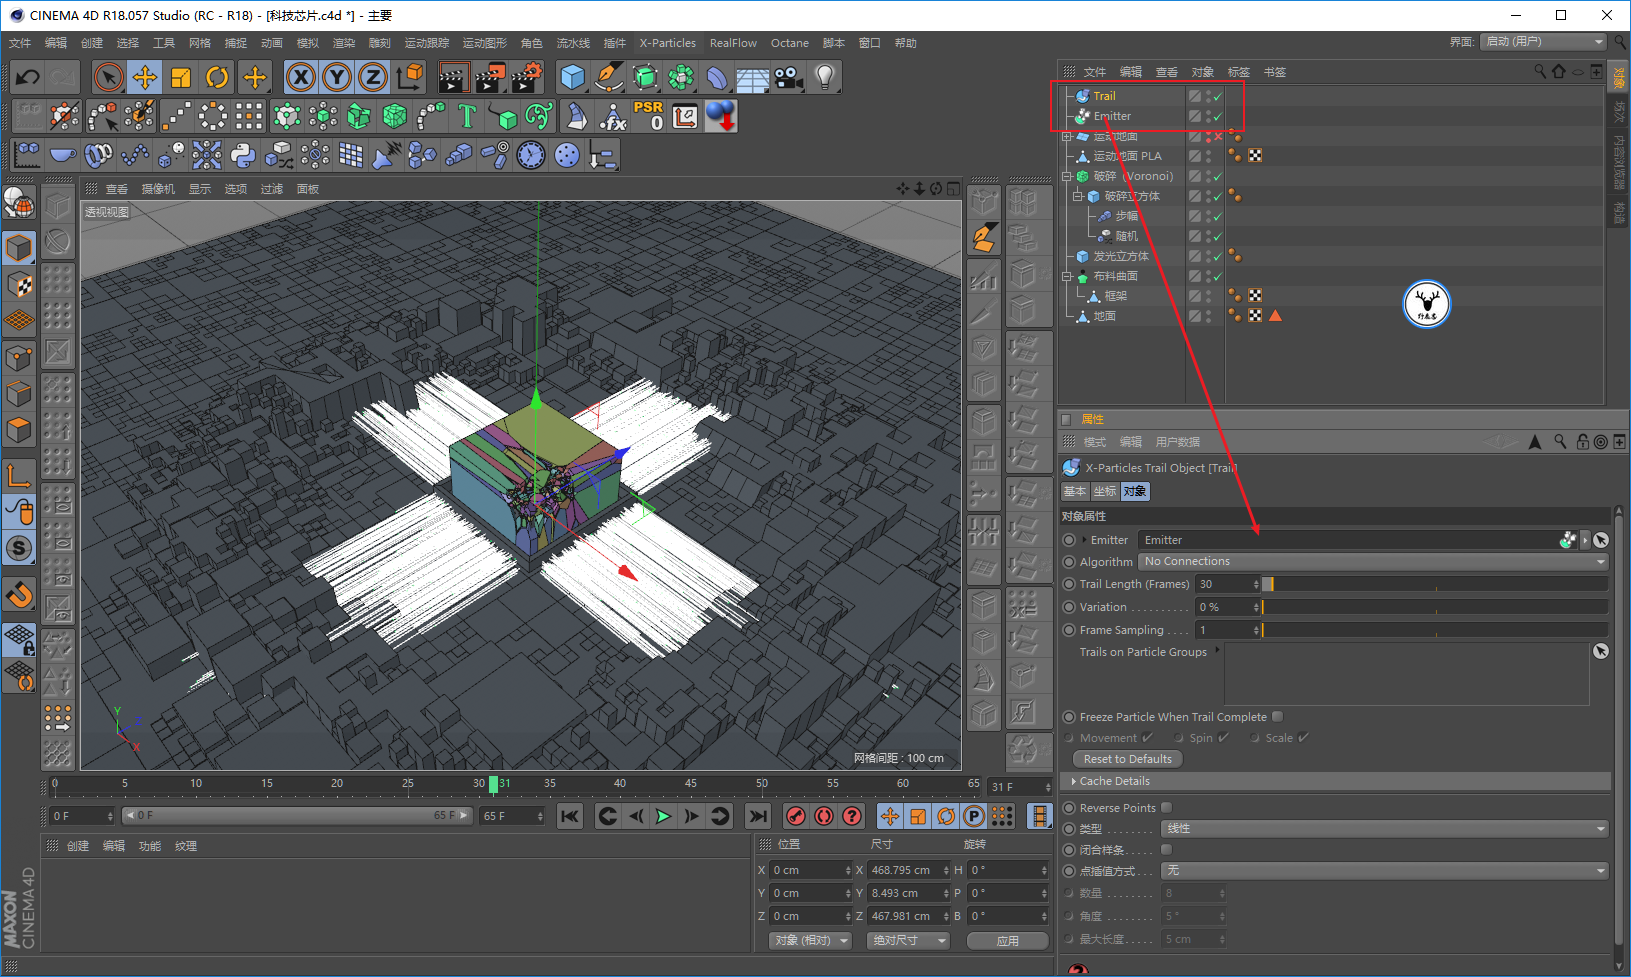The height and width of the screenshot is (977, 1631).
Task: Jump to the start of the animation
Action: pyautogui.click(x=570, y=816)
